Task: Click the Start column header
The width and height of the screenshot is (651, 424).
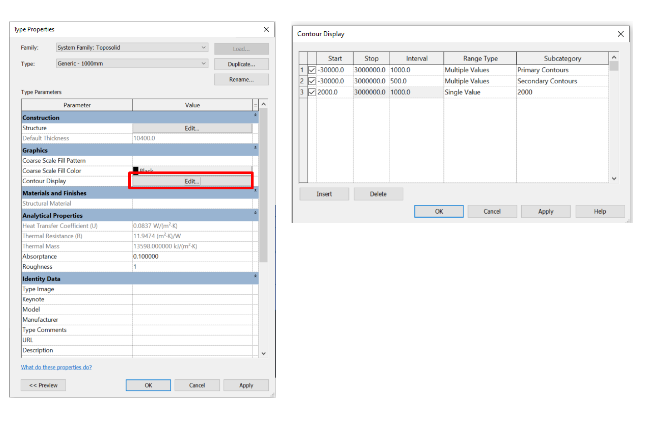Action: coord(335,59)
